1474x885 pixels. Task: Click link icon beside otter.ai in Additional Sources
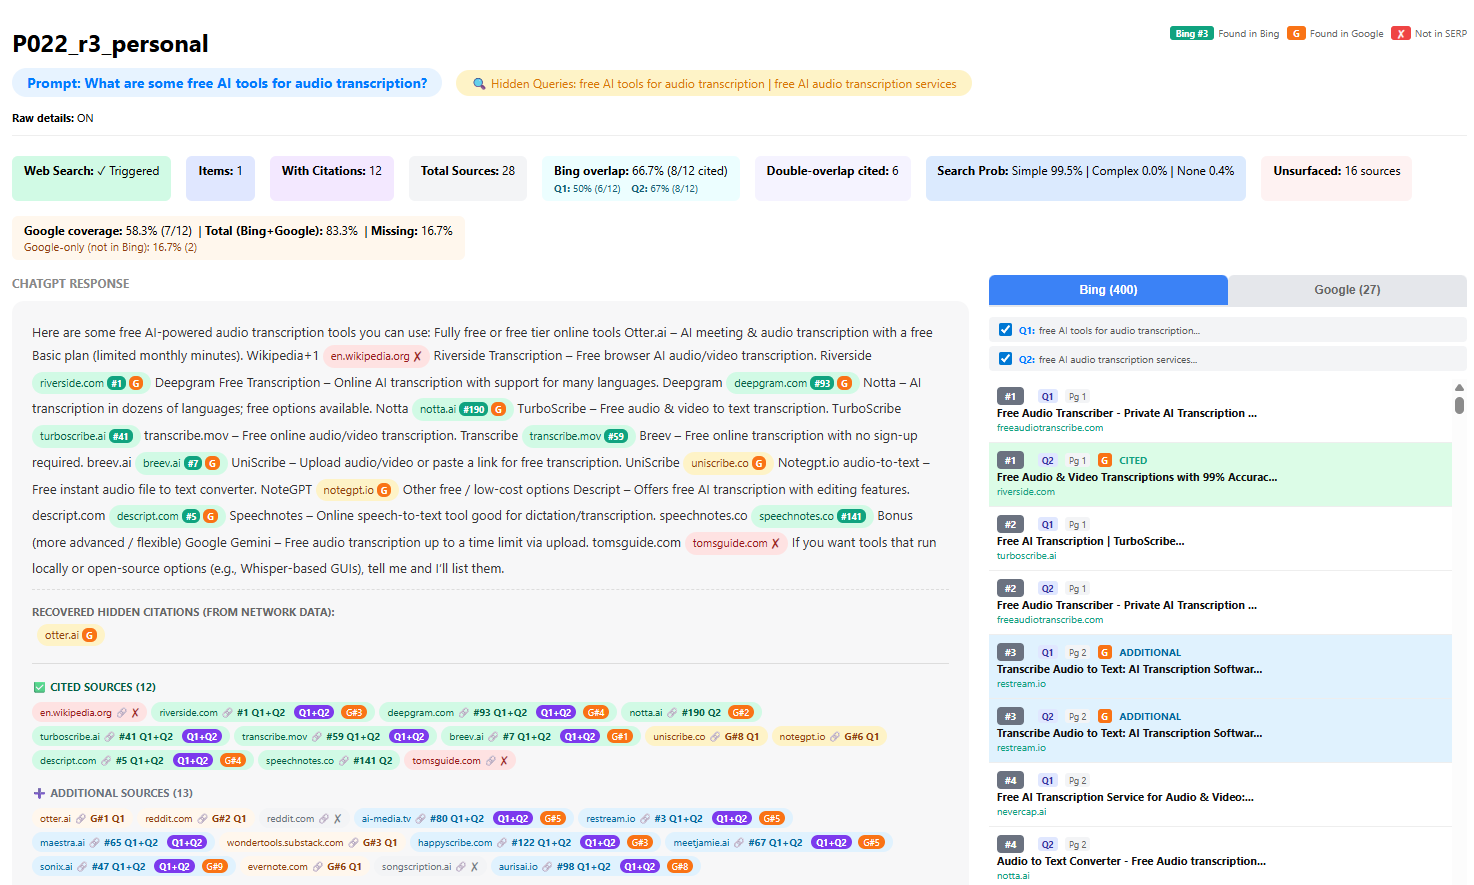82,819
